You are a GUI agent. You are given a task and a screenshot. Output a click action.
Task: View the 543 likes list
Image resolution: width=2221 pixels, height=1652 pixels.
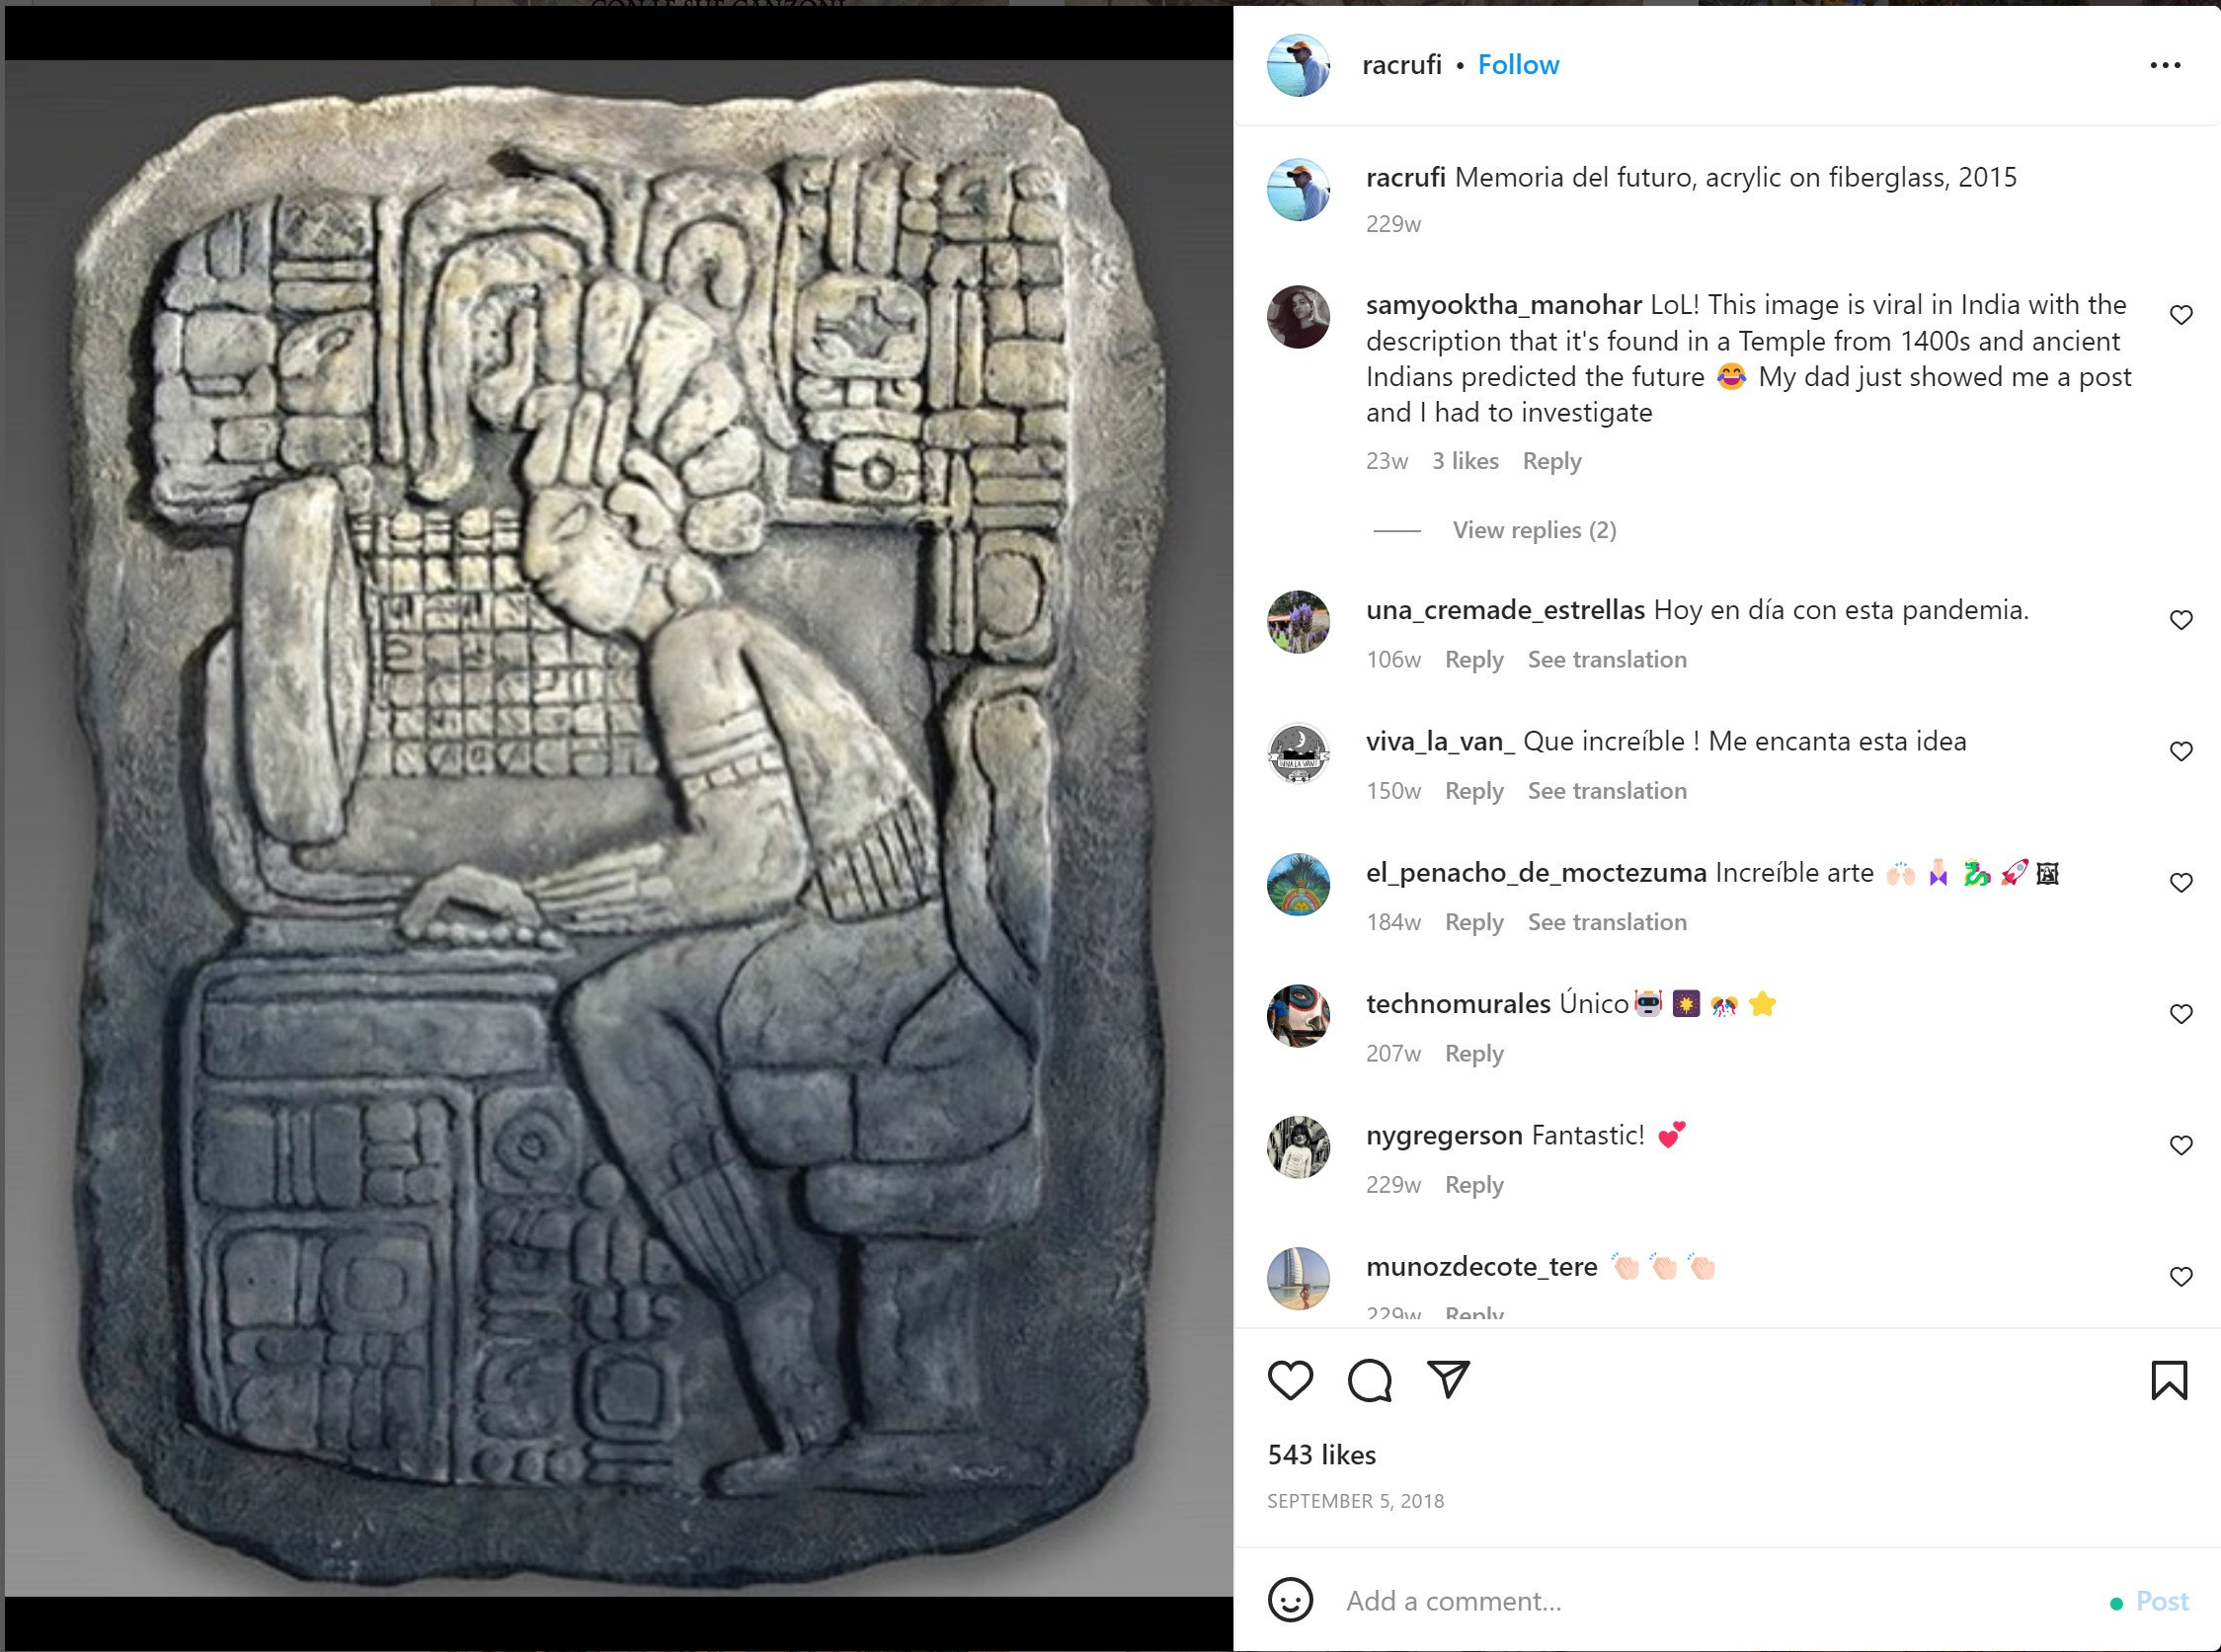point(1321,1455)
